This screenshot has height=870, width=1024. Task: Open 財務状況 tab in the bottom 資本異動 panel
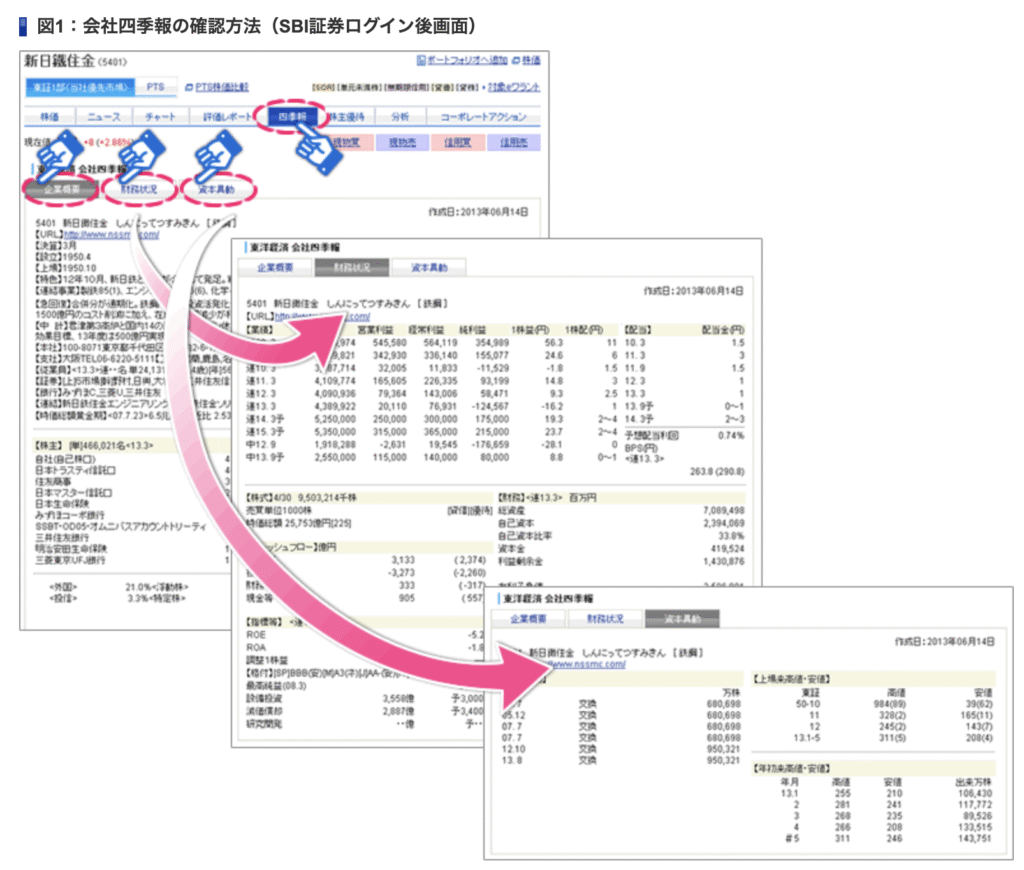pos(605,619)
